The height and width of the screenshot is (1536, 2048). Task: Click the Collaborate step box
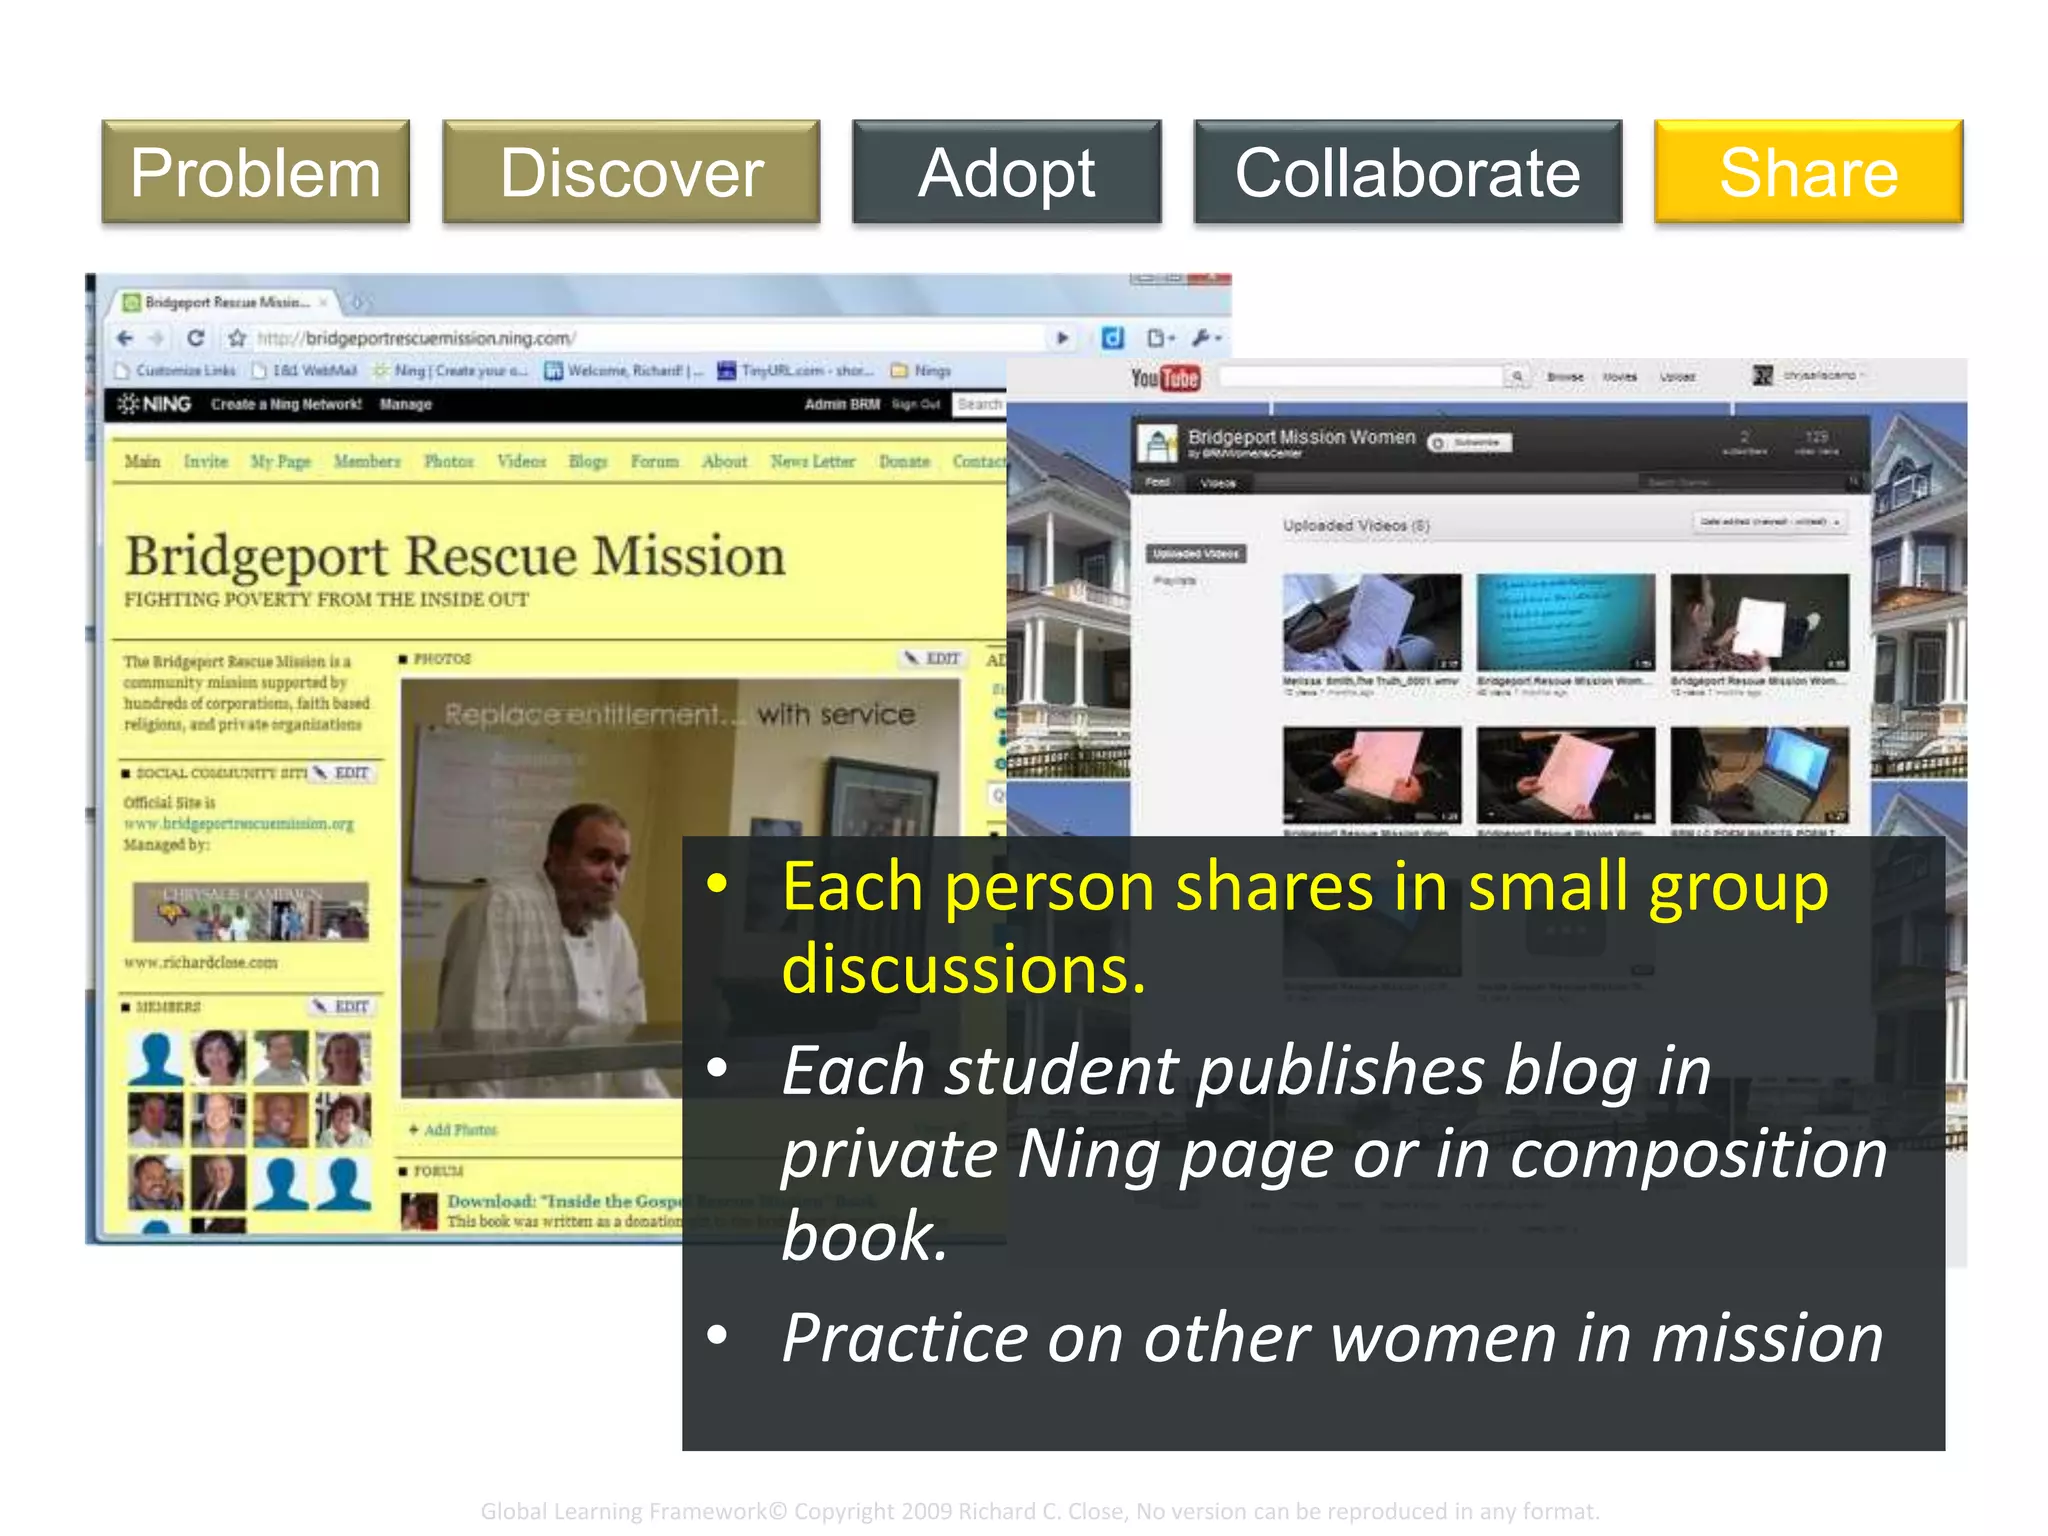1407,172
